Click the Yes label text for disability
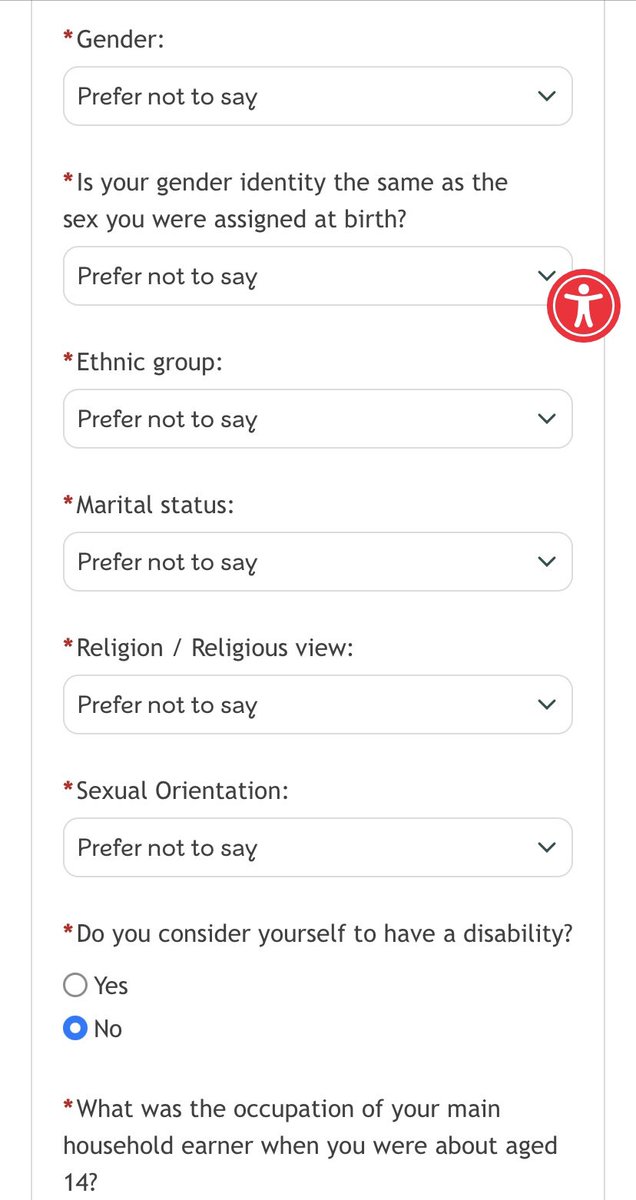The width and height of the screenshot is (636, 1200). coord(111,986)
